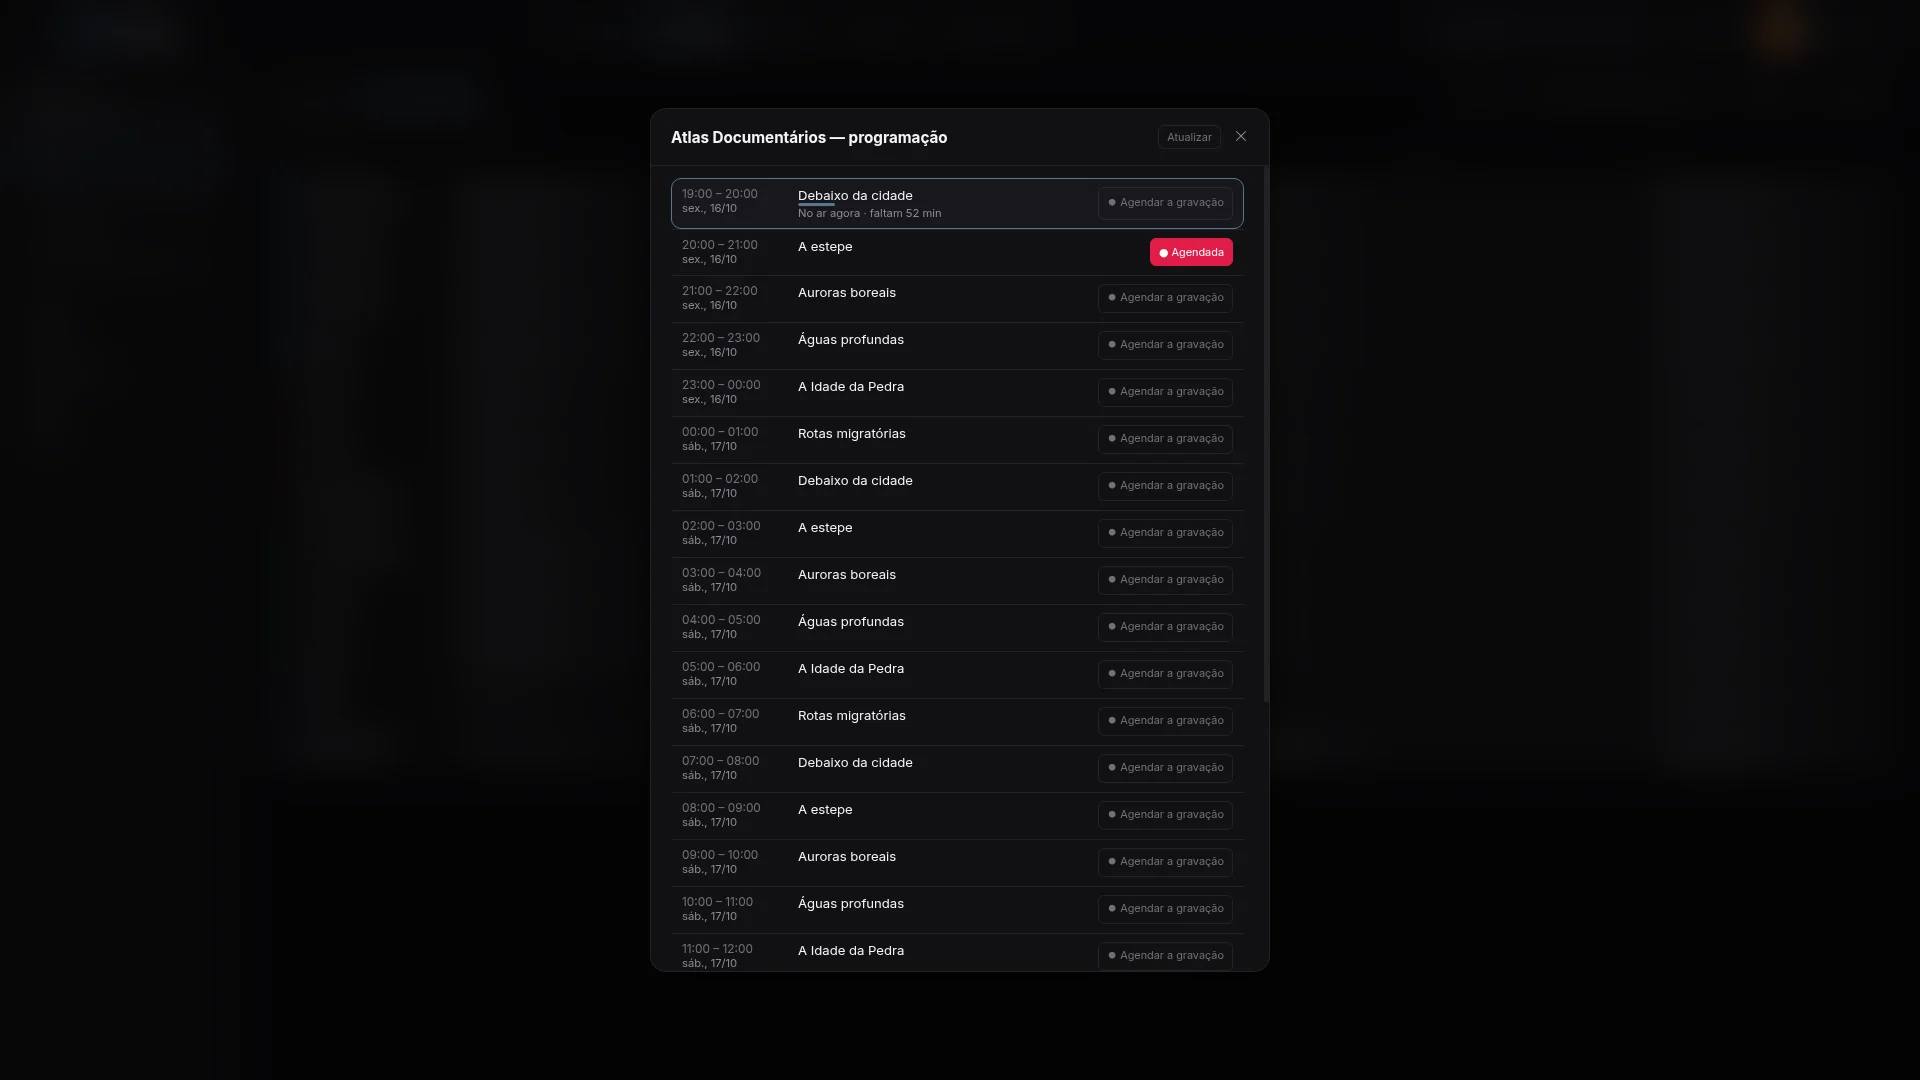
Task: Unschedule the Agendada recording for A estepe
Action: coord(1191,252)
